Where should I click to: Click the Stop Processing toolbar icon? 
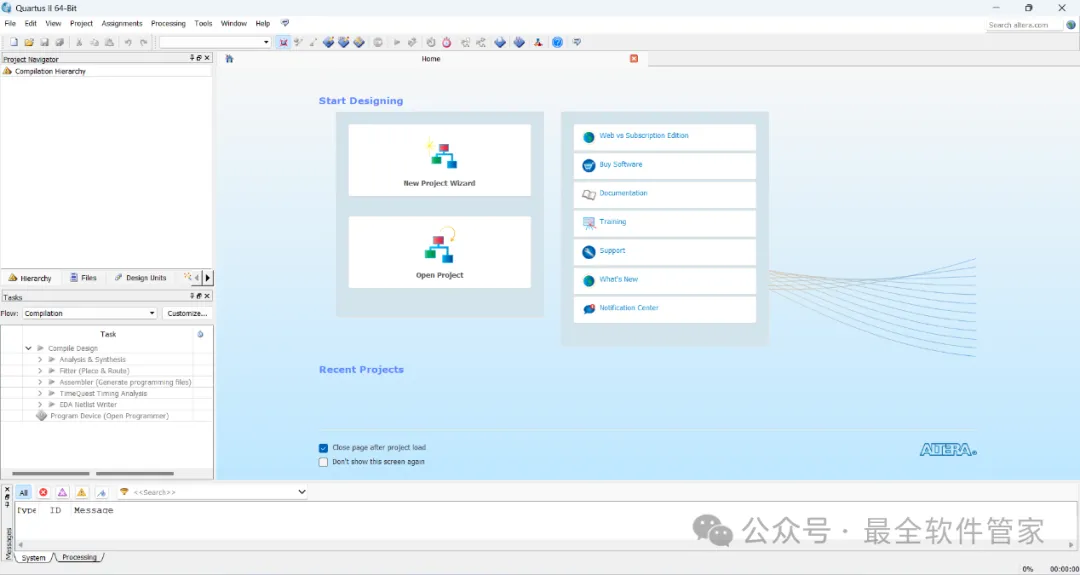[378, 42]
